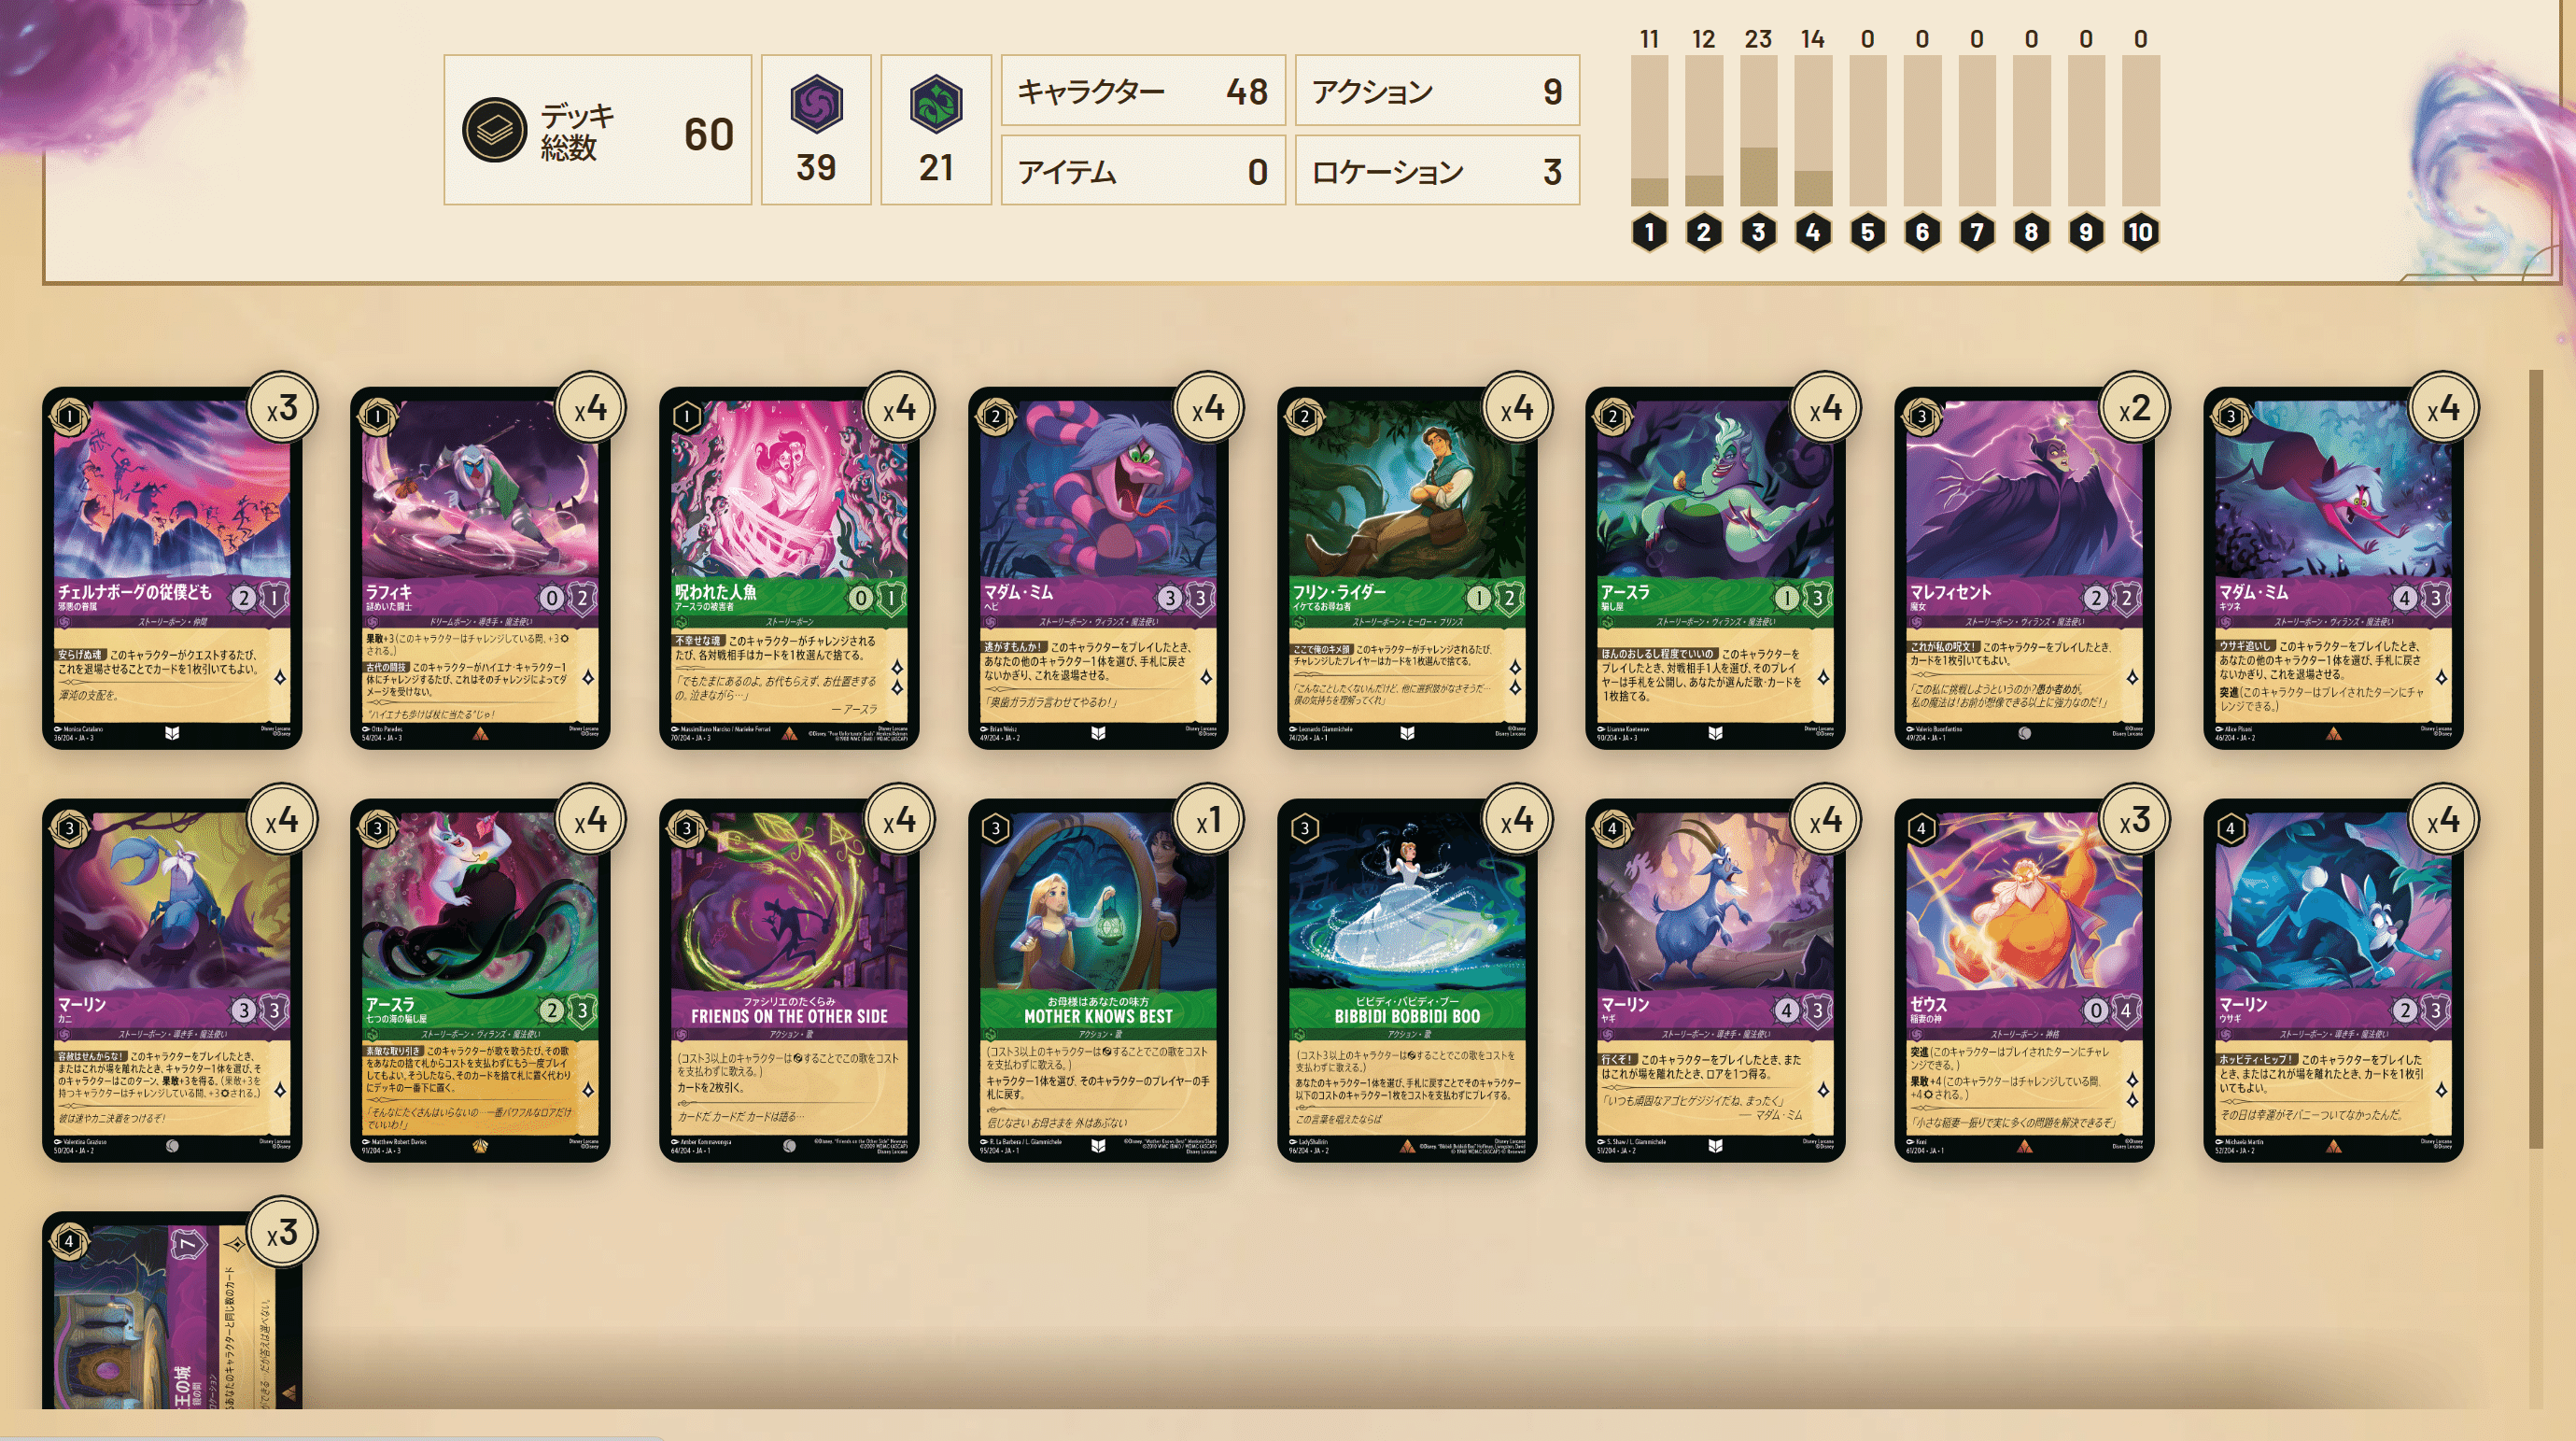
Task: Click the amethyst ink icon above 39
Action: pos(816,103)
